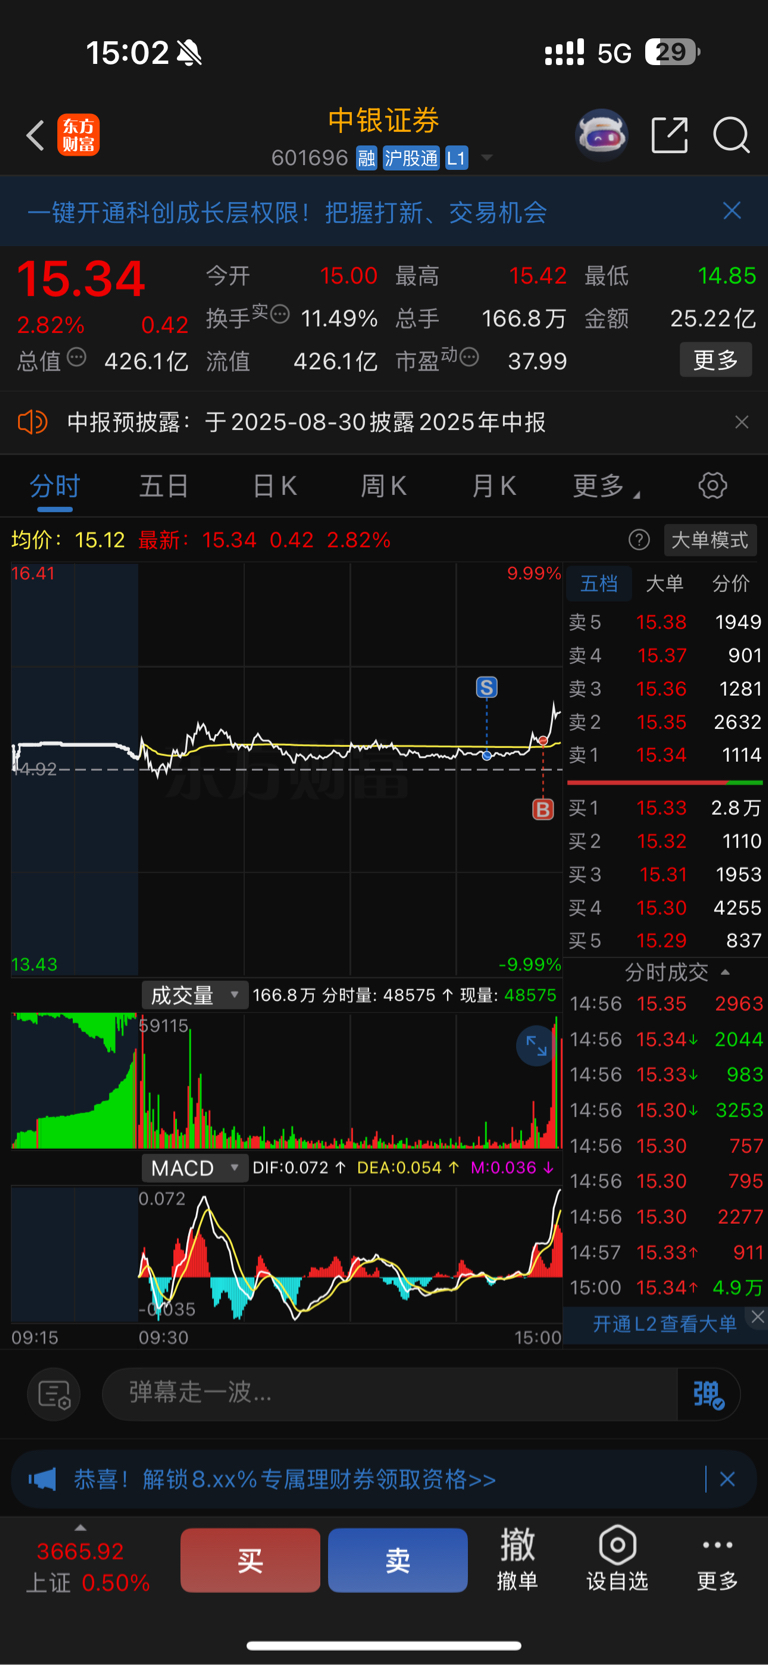The image size is (768, 1665).
Task: Tap the comment list icon
Action: (x=54, y=1394)
